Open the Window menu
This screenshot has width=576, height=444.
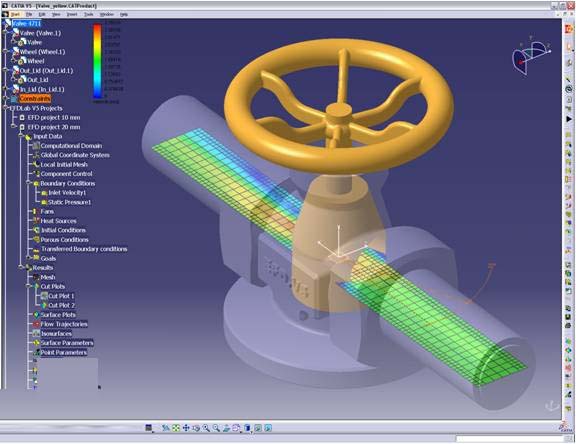click(x=107, y=14)
